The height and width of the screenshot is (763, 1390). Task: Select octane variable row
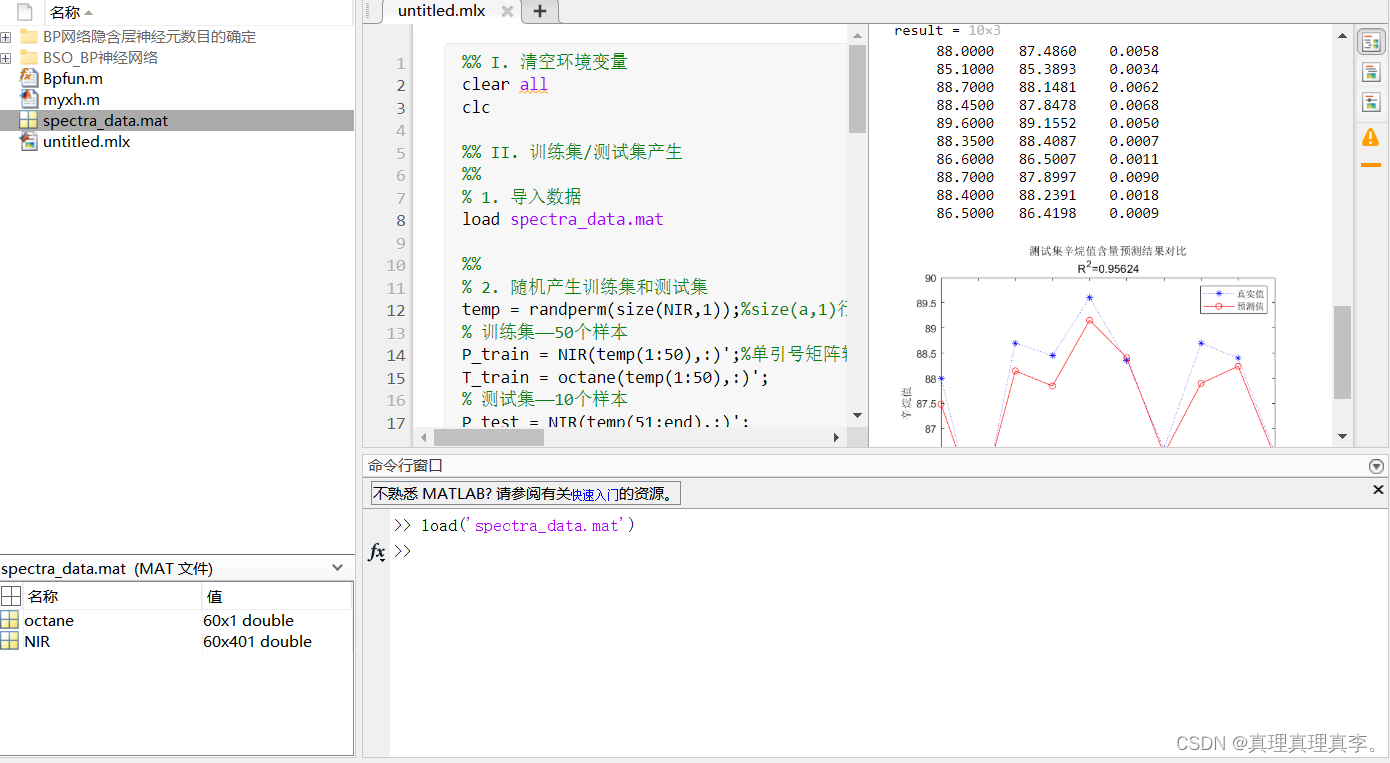point(176,620)
